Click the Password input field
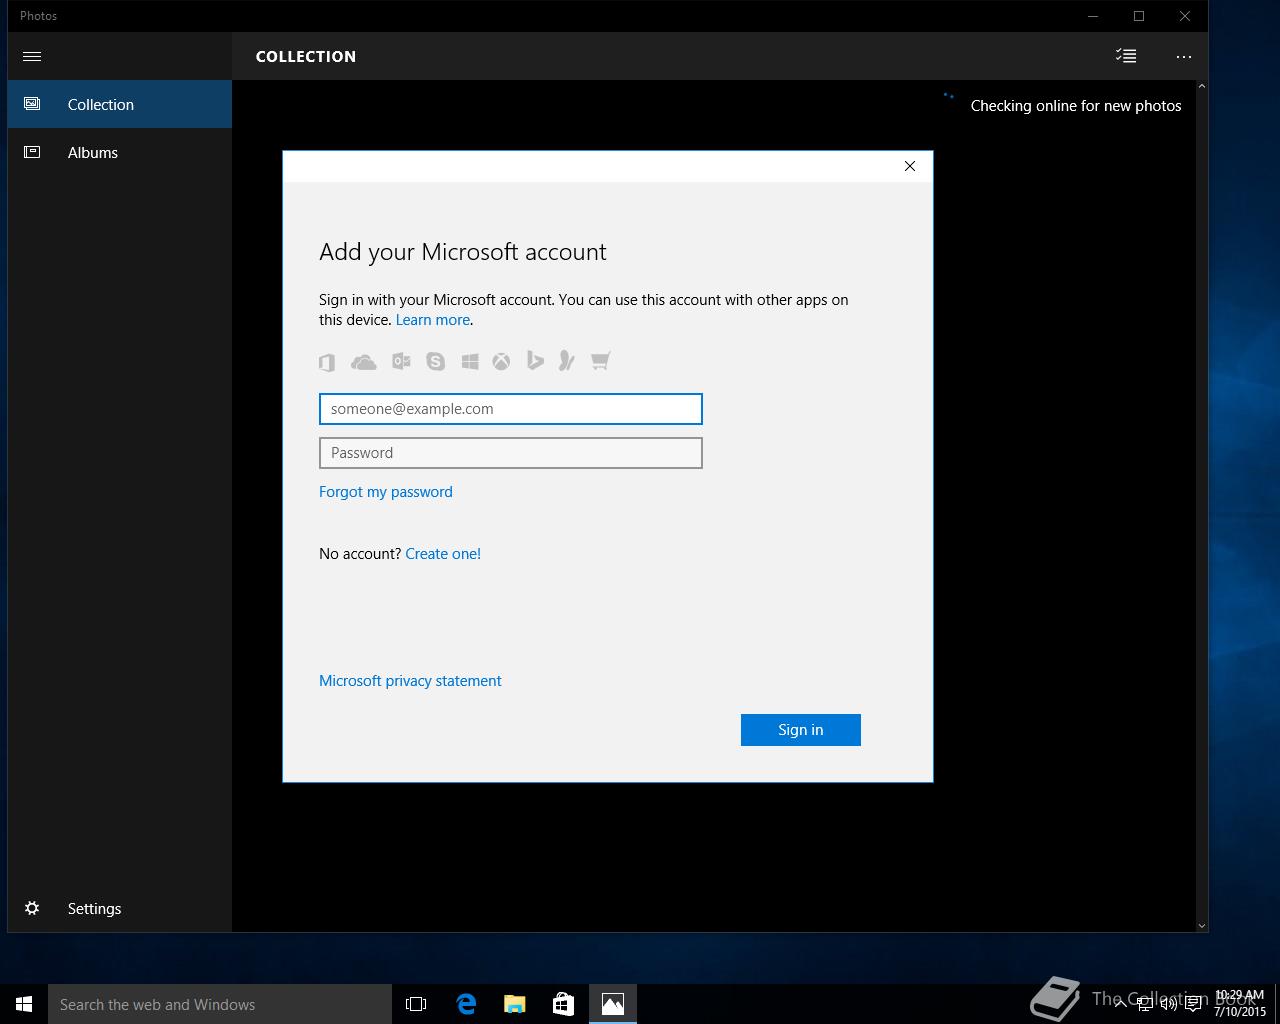The height and width of the screenshot is (1024, 1280). click(511, 453)
